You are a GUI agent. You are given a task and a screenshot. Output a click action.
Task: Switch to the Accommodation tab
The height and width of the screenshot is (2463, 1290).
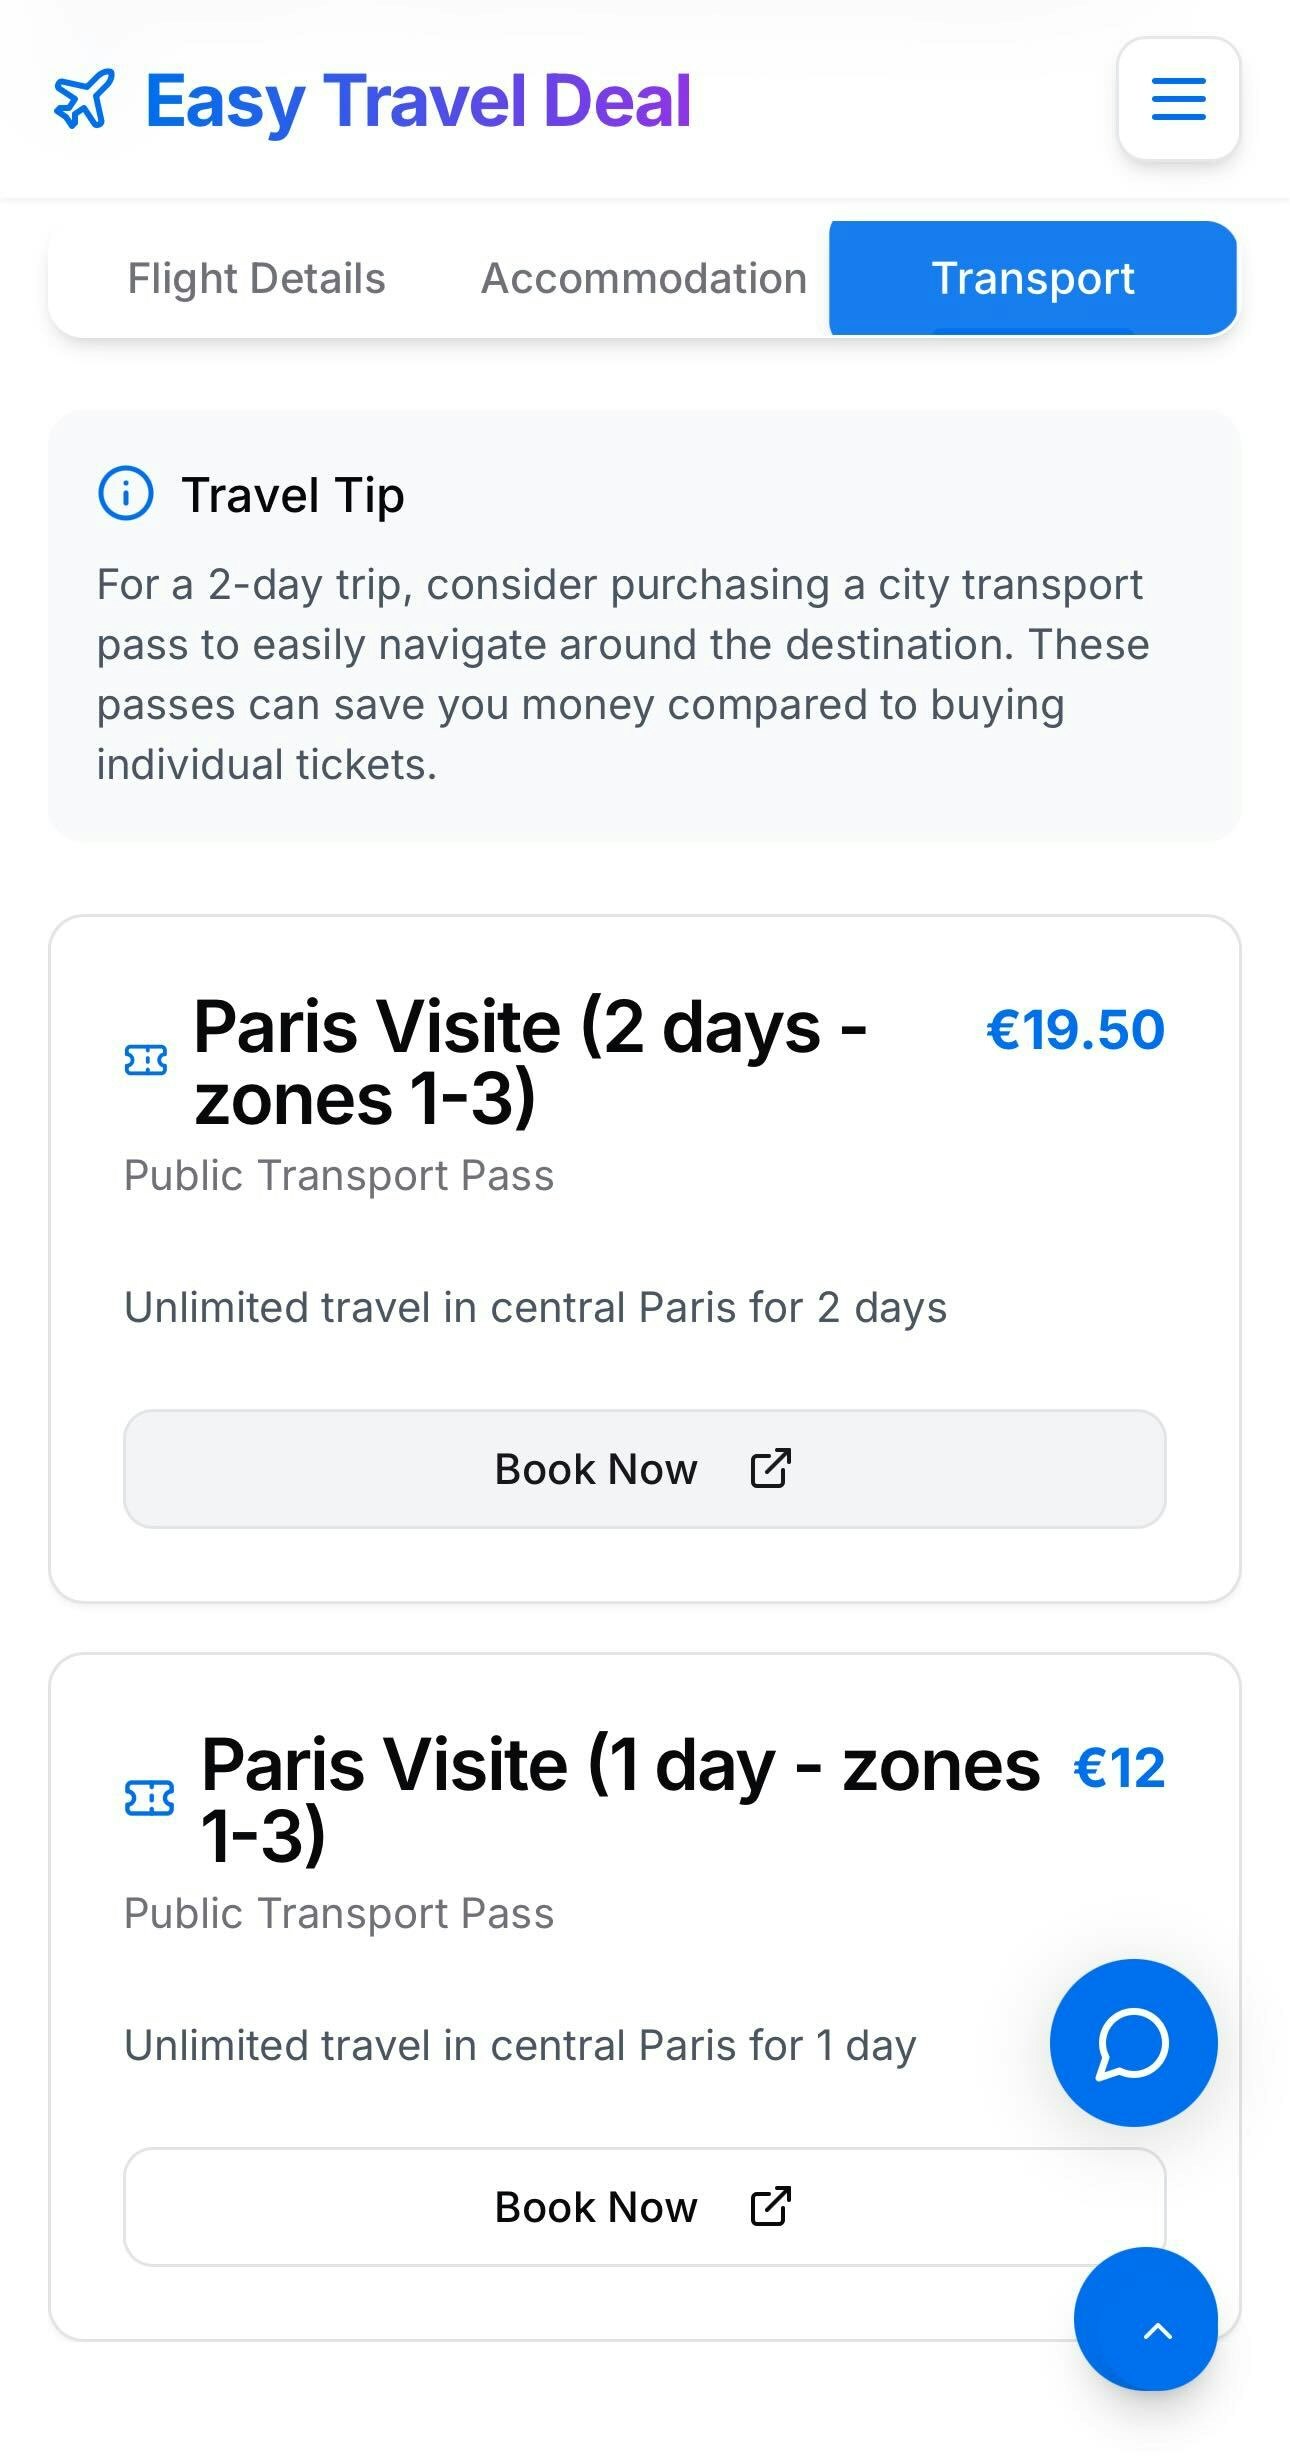point(644,278)
